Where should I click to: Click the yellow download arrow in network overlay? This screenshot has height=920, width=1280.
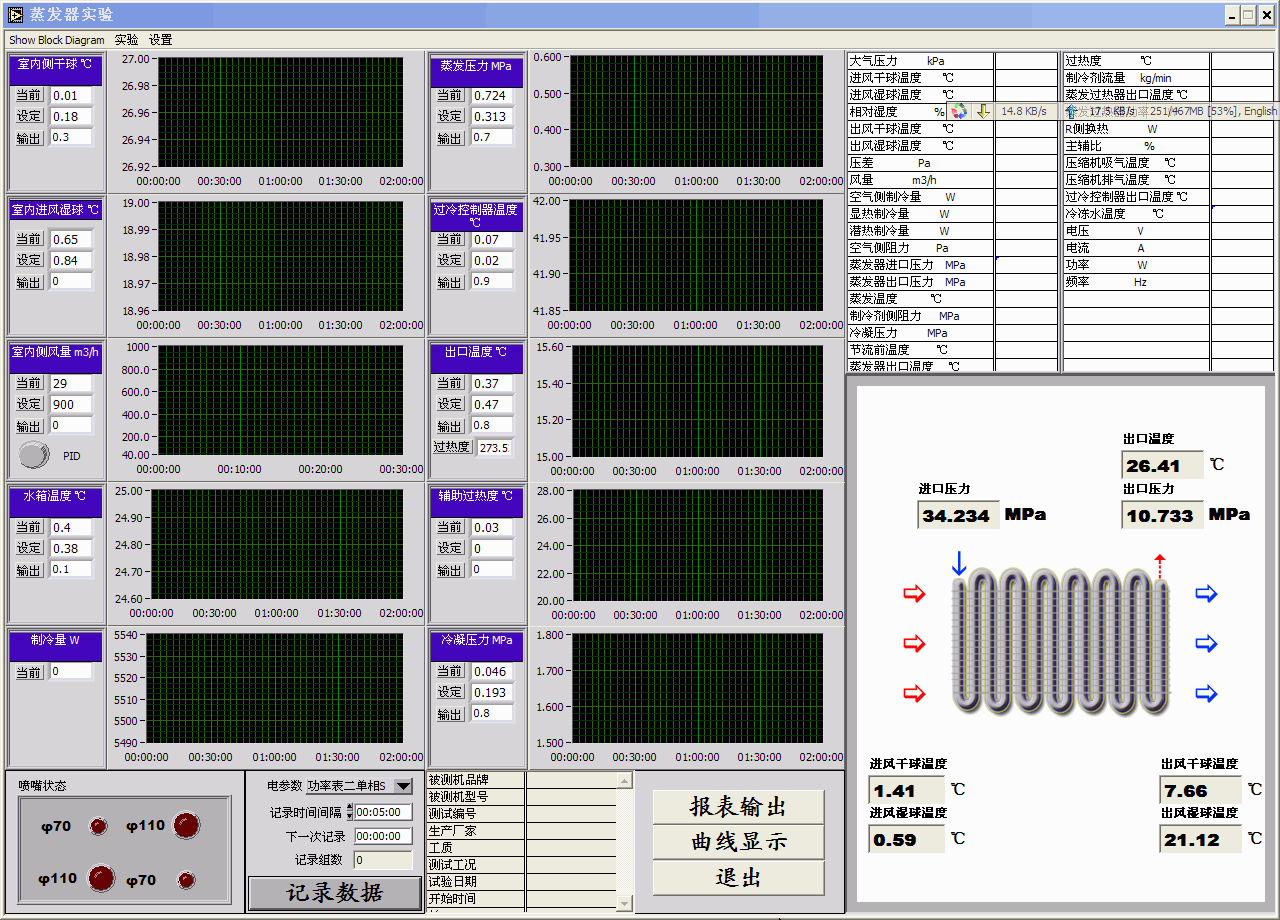pos(983,111)
